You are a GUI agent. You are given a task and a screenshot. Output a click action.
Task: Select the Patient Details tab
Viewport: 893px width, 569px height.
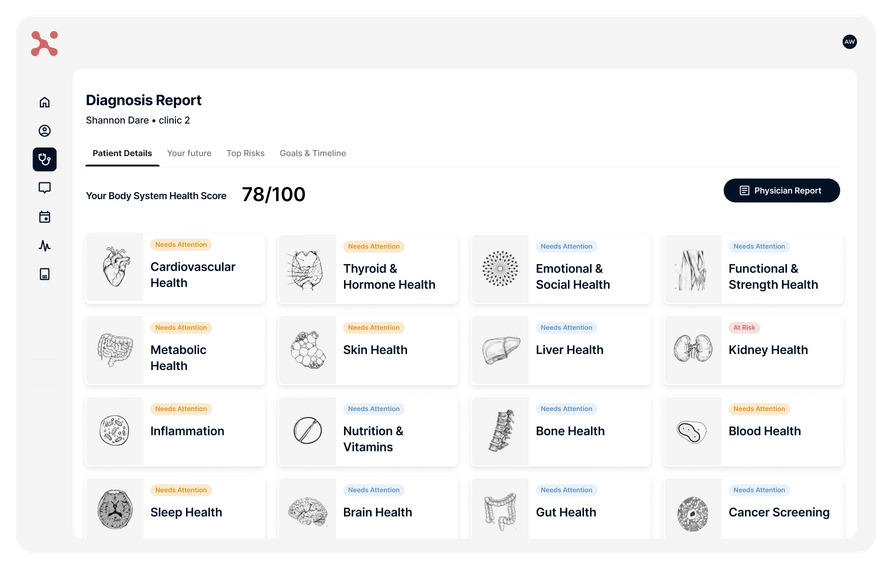click(122, 153)
